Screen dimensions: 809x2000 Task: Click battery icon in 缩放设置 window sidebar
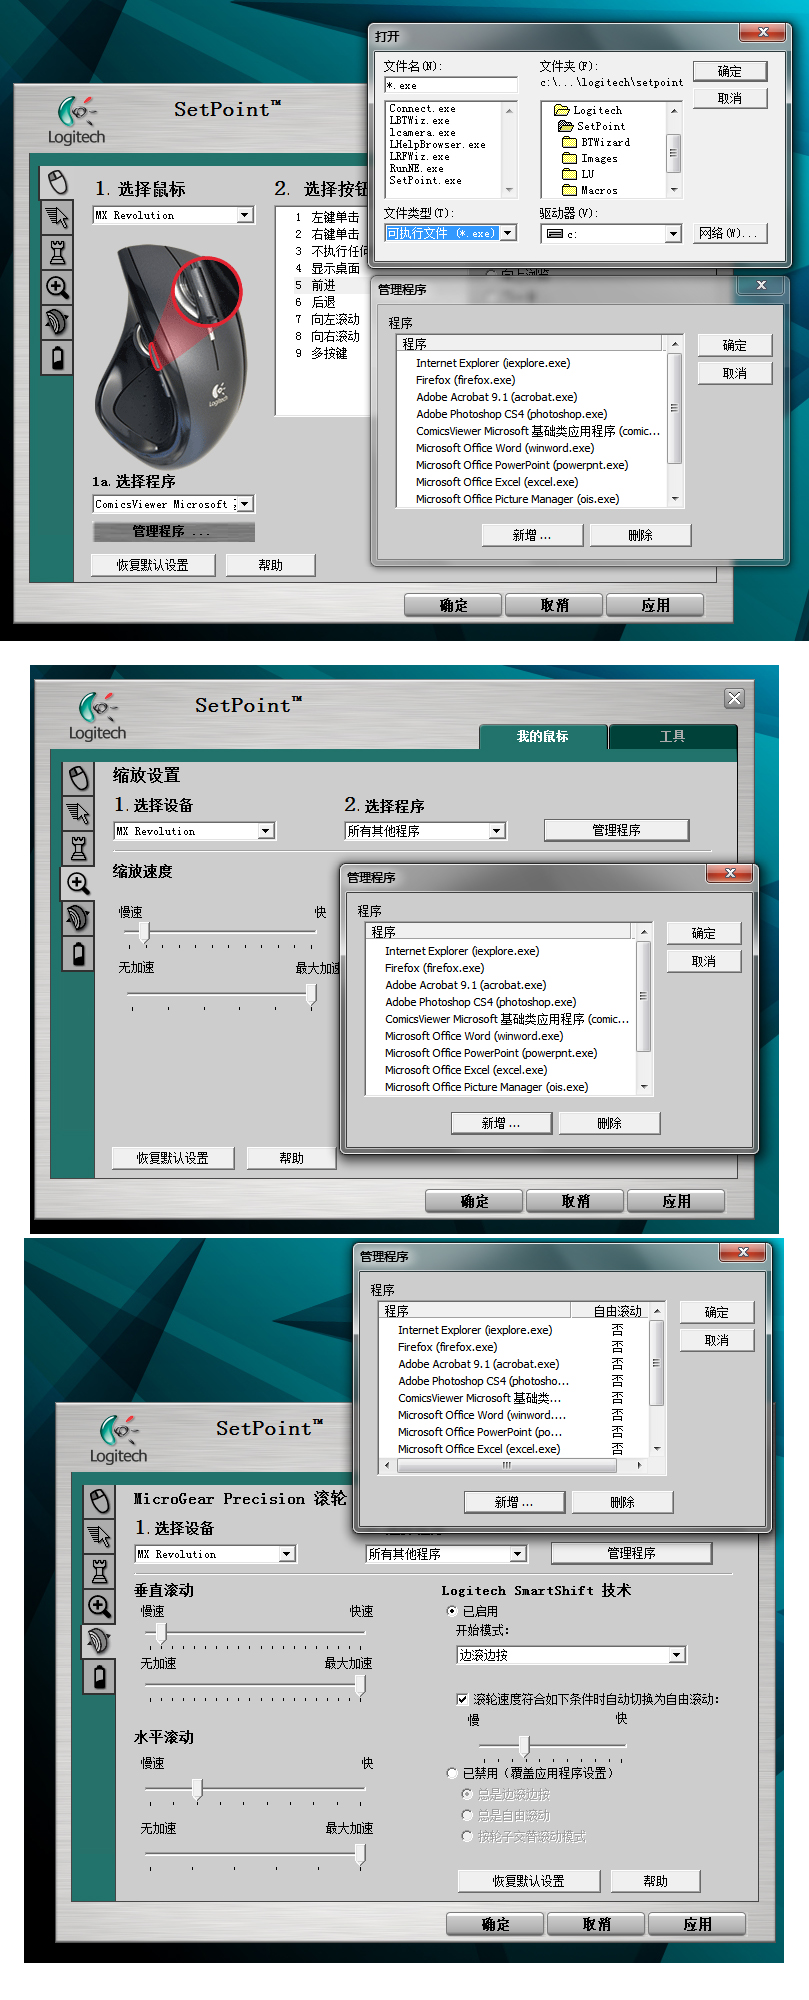[x=79, y=953]
